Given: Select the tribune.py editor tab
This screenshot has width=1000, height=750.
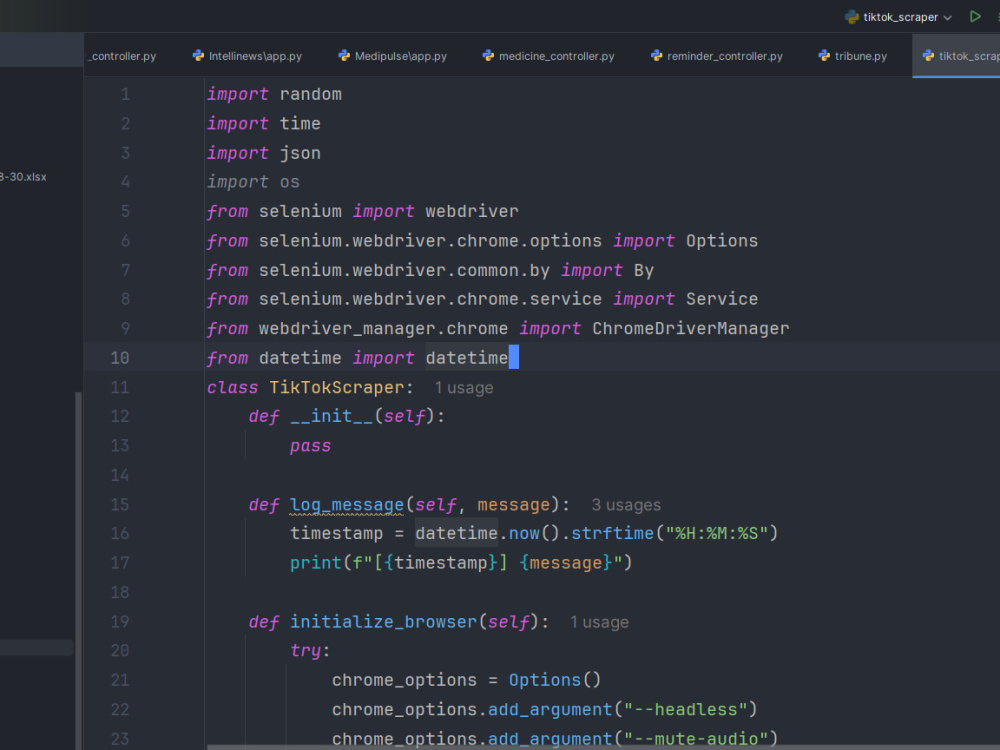Looking at the screenshot, I should tap(853, 56).
